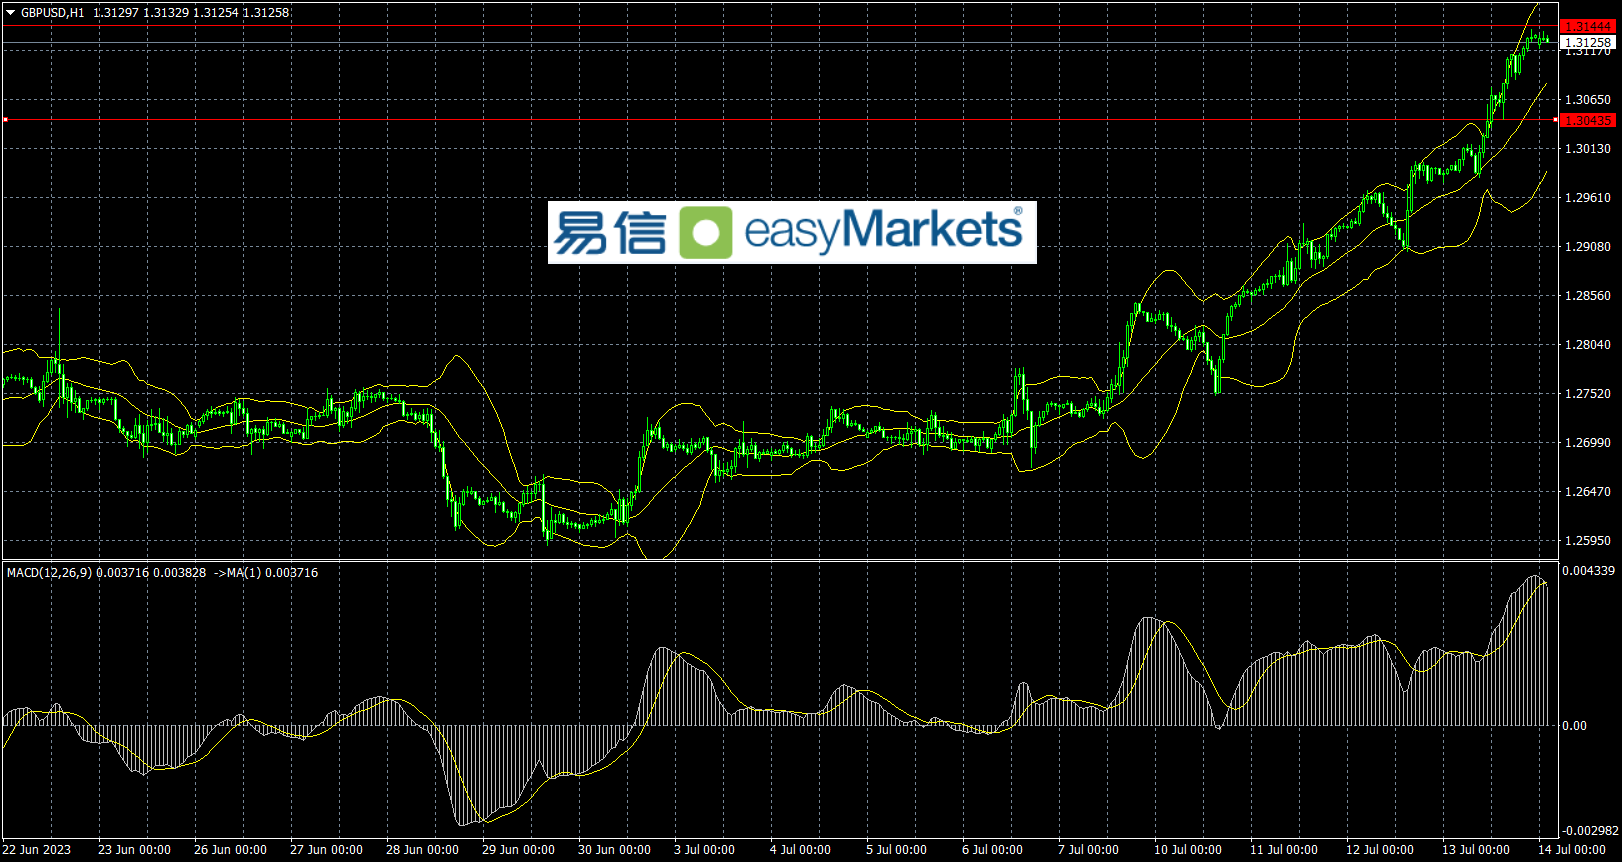
Task: Select the red 1.30435 level tag
Action: pos(1588,120)
